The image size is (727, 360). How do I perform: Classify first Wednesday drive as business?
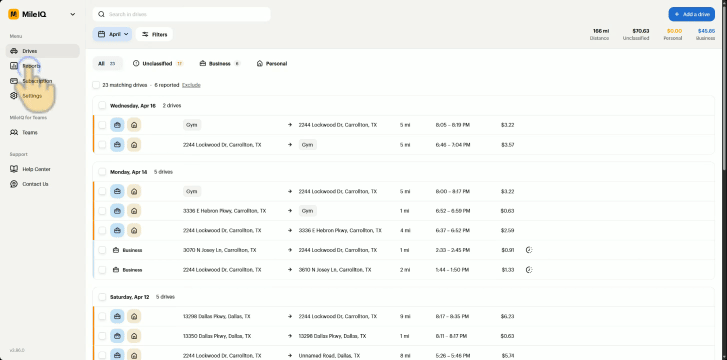click(x=117, y=125)
